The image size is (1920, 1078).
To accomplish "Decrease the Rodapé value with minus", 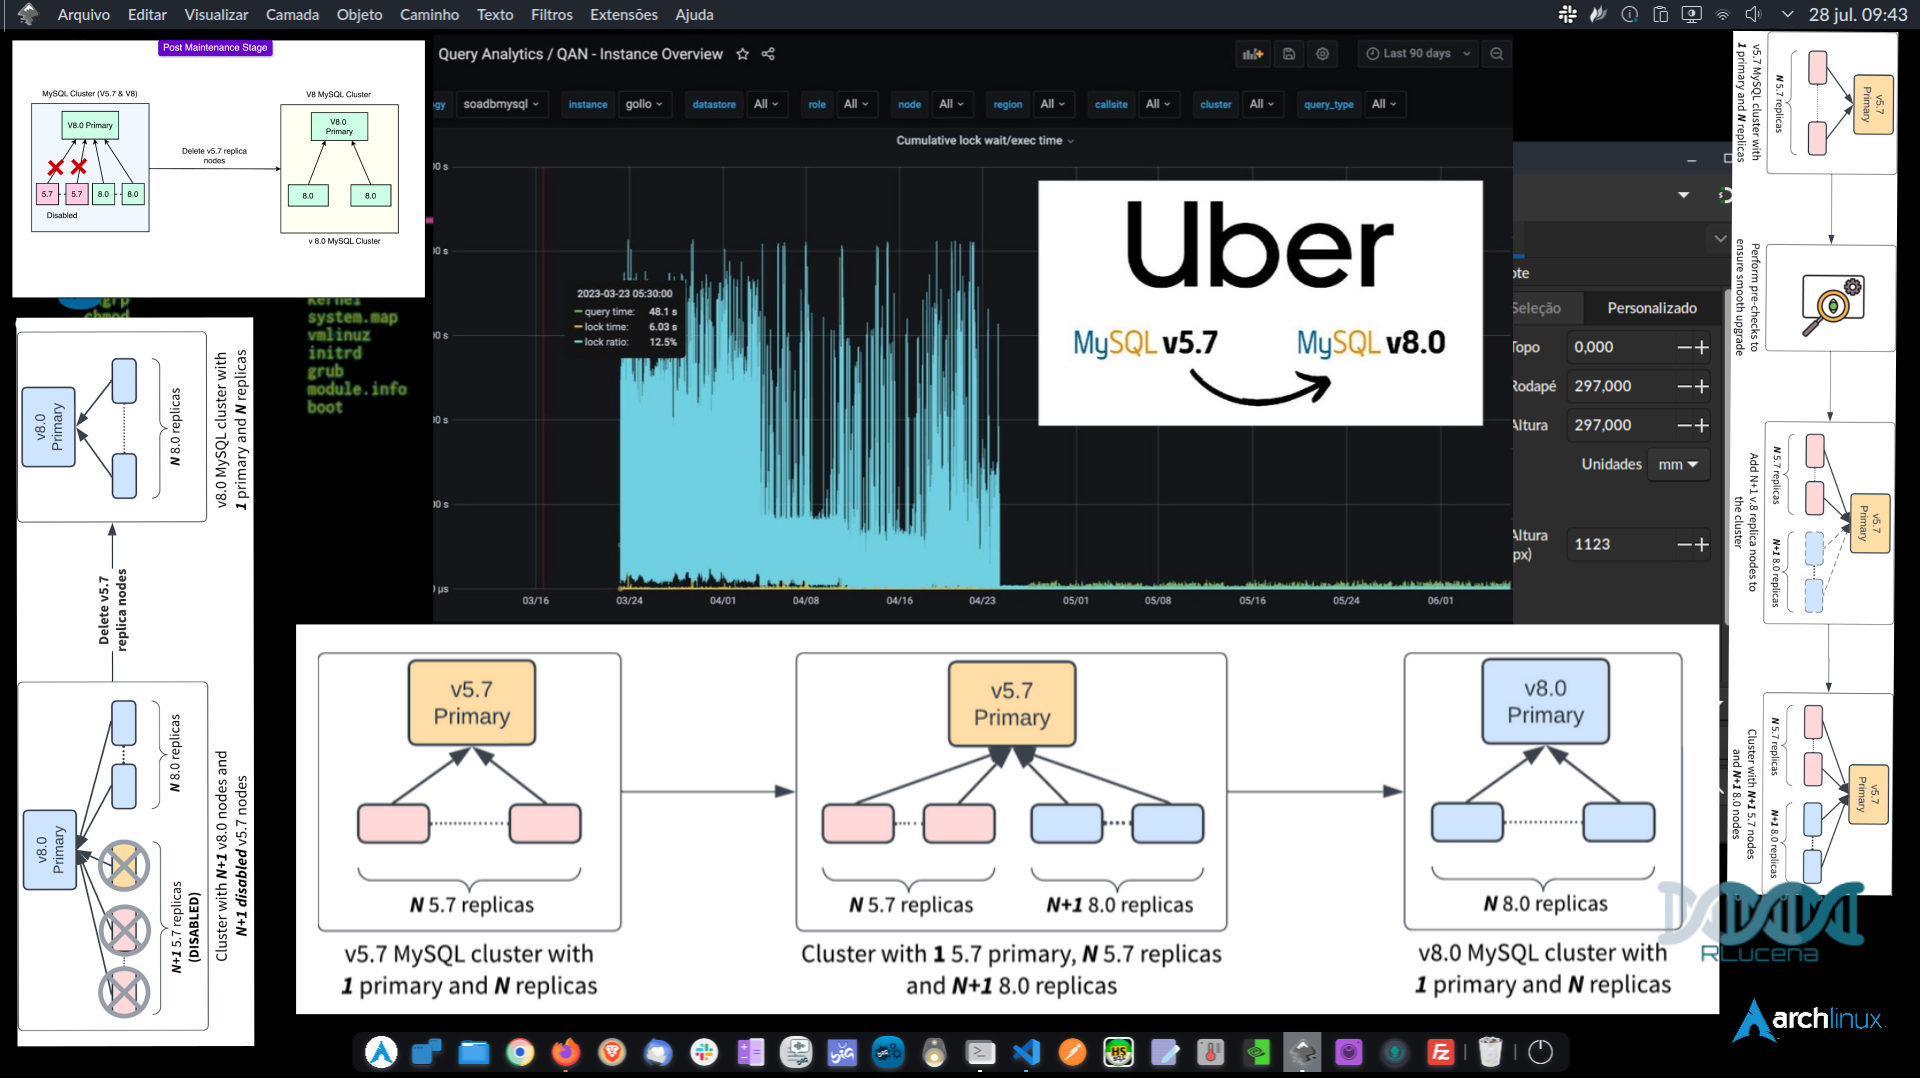I will [x=1684, y=386].
